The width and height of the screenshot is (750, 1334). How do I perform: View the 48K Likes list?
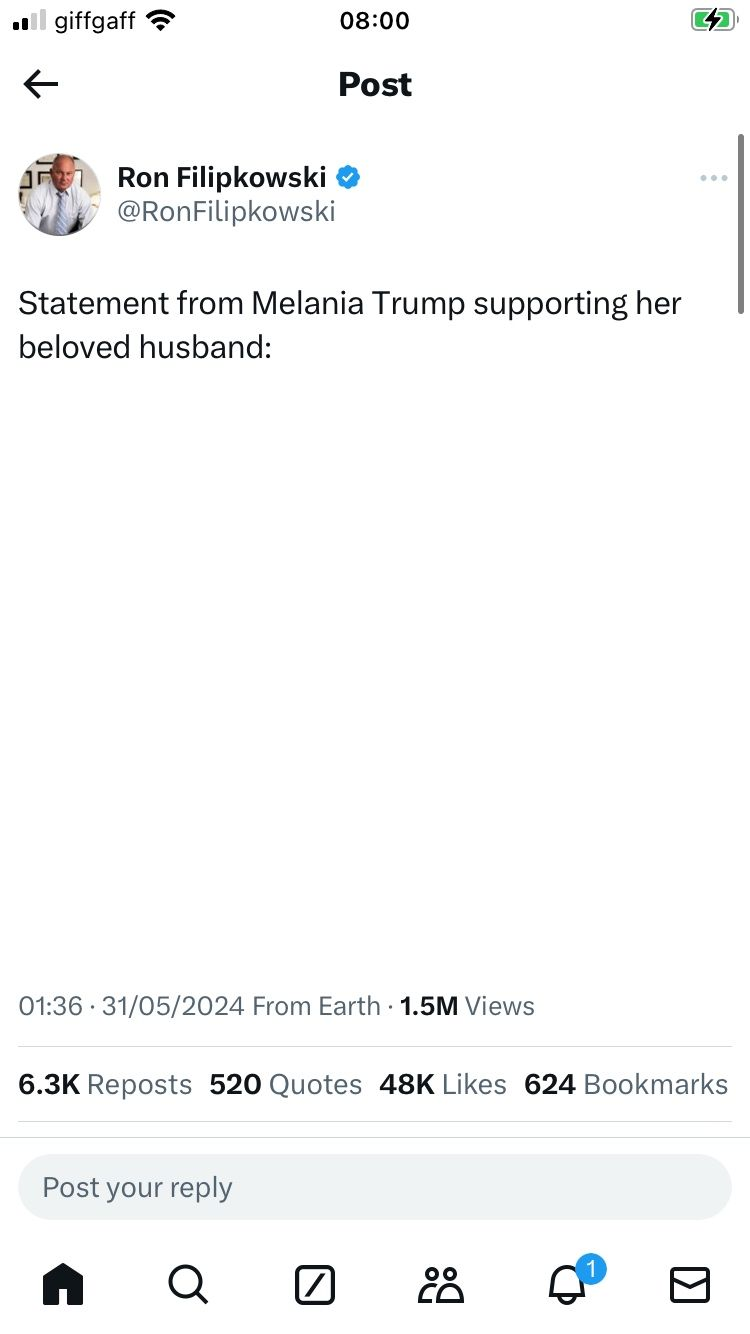click(x=442, y=1084)
